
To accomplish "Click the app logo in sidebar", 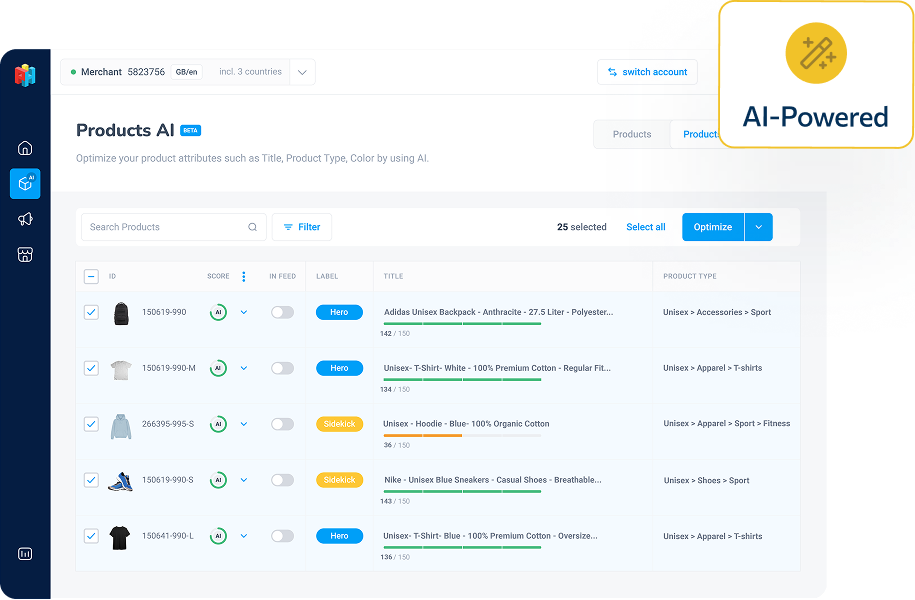I will pyautogui.click(x=25, y=75).
